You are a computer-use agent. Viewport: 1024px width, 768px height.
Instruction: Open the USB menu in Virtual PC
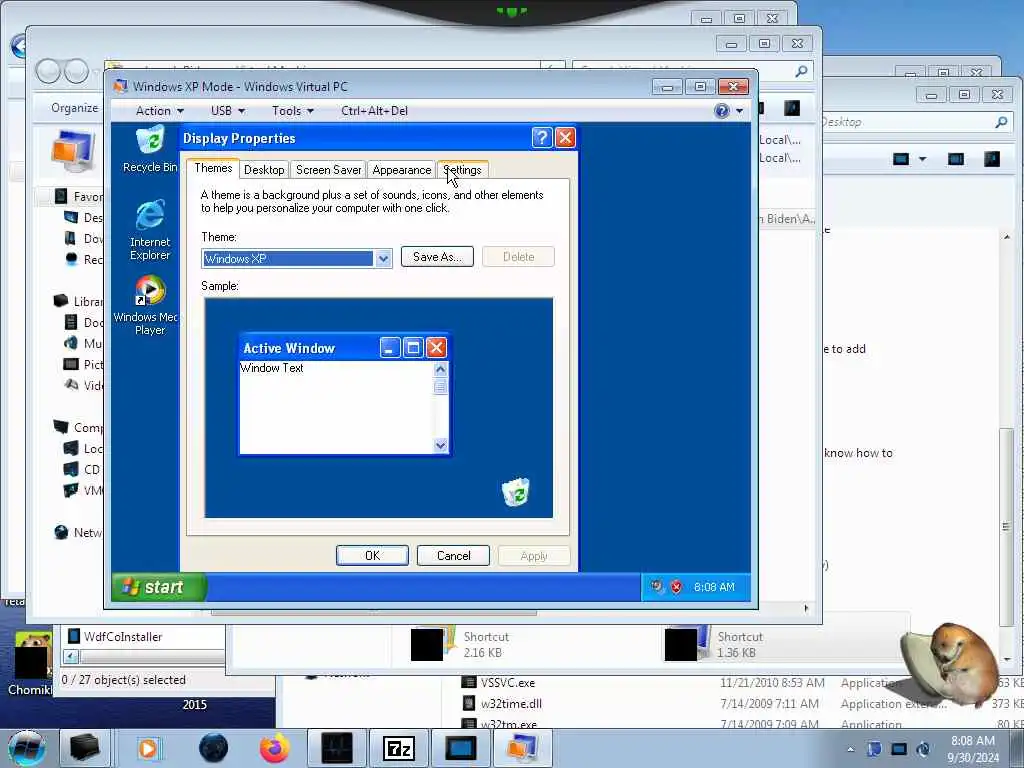coord(227,111)
